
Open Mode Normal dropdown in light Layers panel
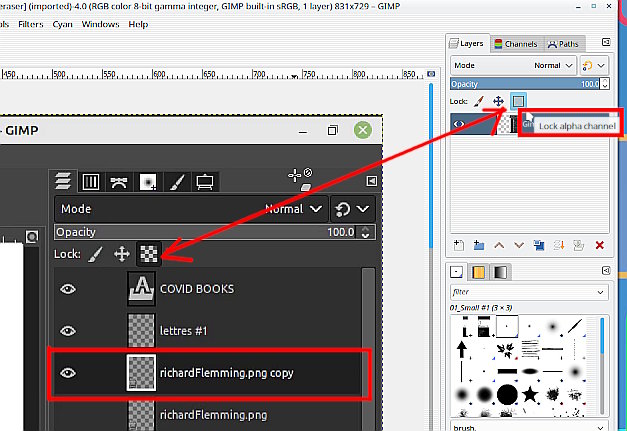pos(513,65)
